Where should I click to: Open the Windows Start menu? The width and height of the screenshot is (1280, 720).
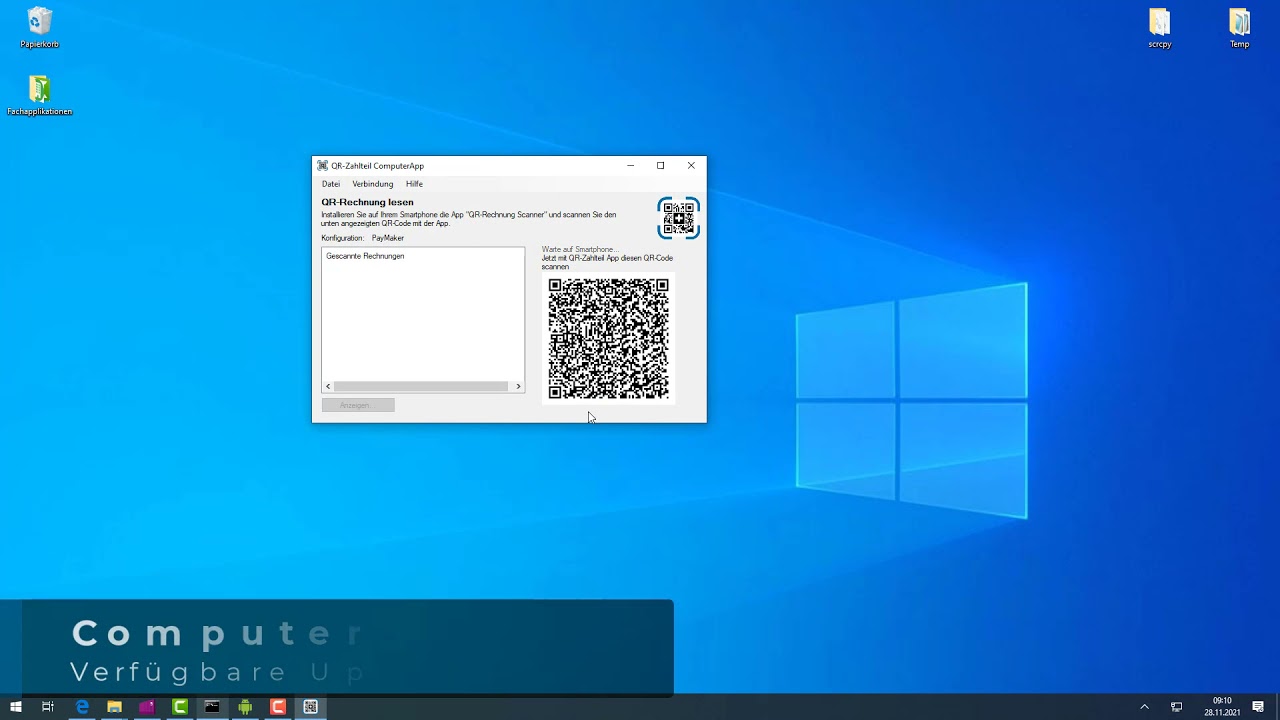(16, 707)
